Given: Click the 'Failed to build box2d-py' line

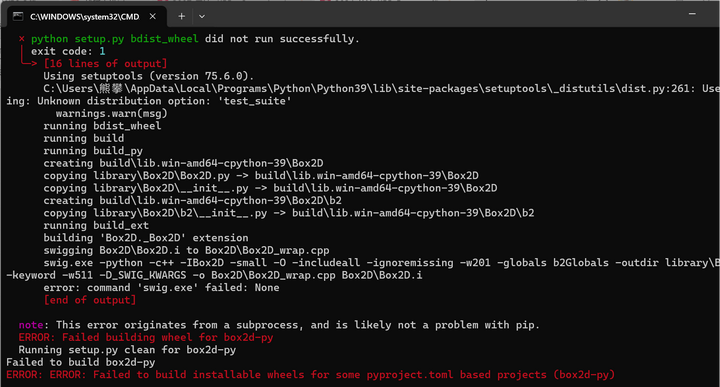Looking at the screenshot, I should [x=80, y=363].
